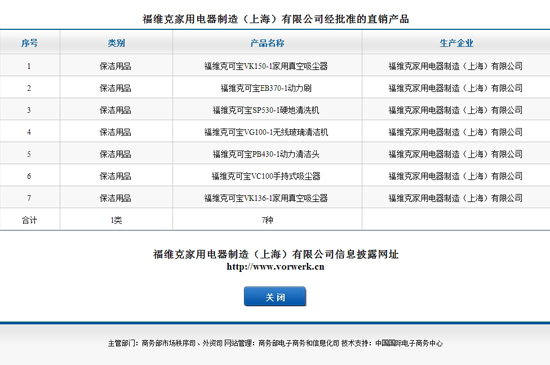Click product name 福维克可宝PB430-1动力清洁头
The image size is (550, 365).
point(266,154)
